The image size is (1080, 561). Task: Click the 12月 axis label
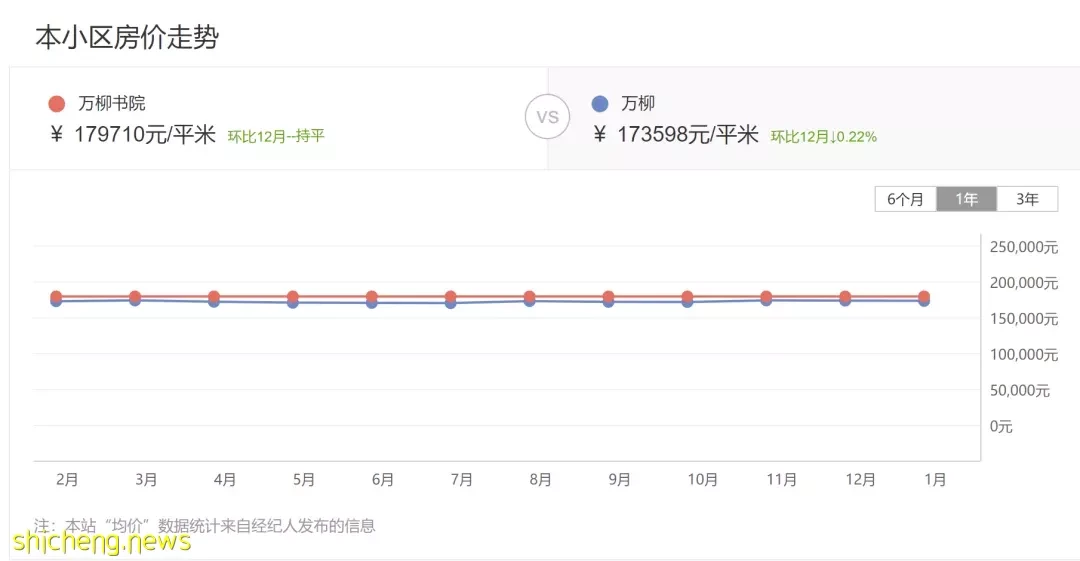tap(860, 480)
